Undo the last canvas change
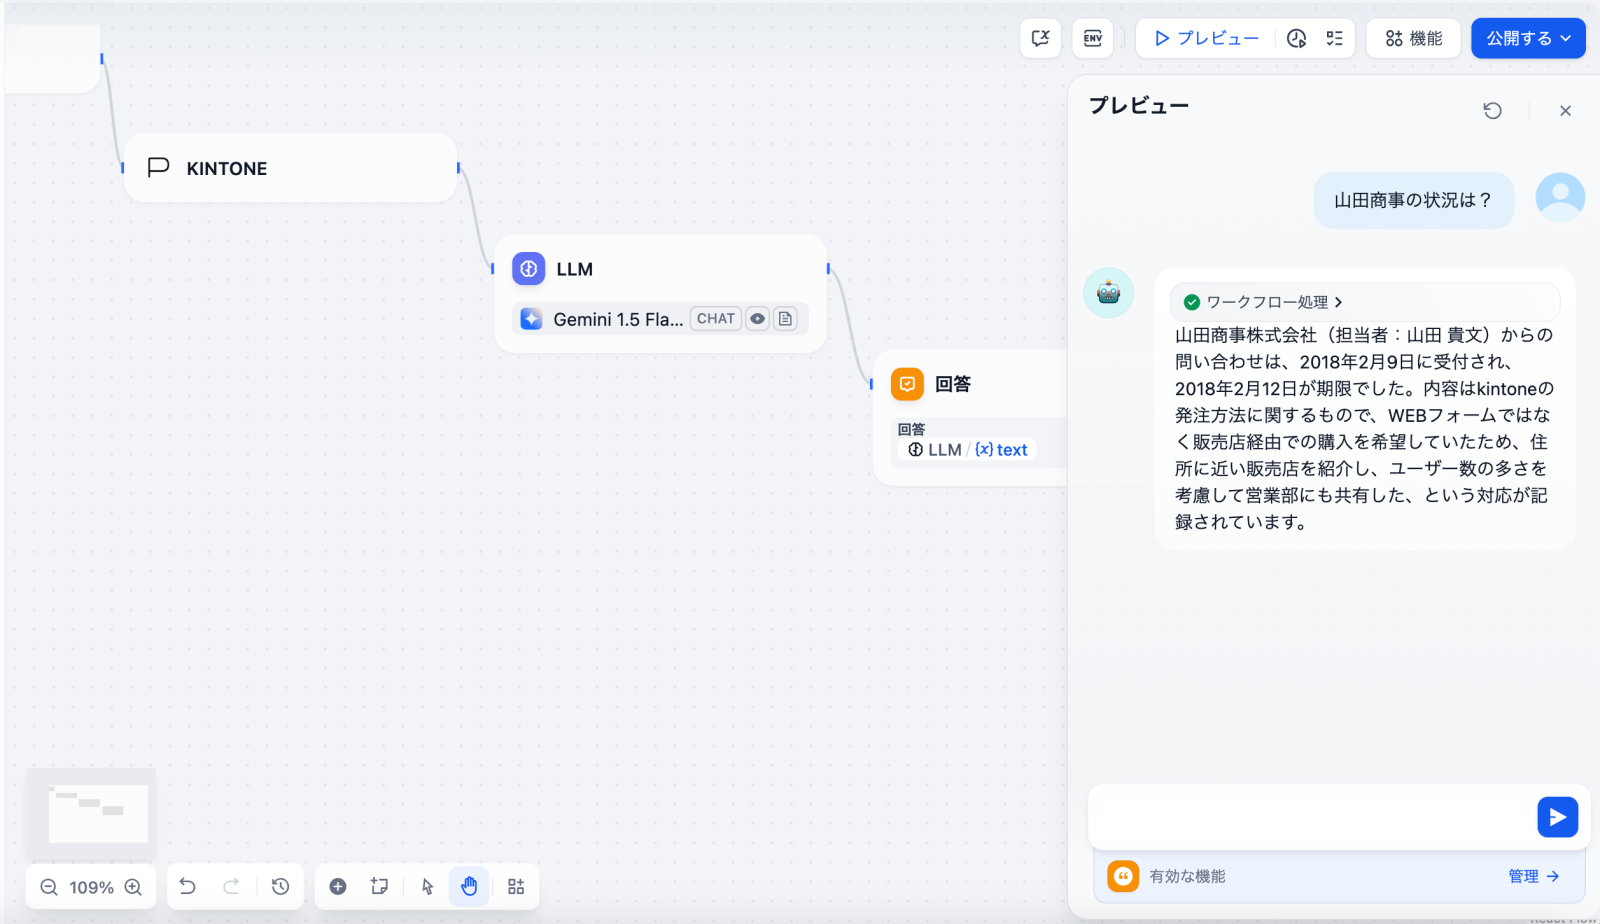Screen dimensions: 1600x924 click(186, 886)
